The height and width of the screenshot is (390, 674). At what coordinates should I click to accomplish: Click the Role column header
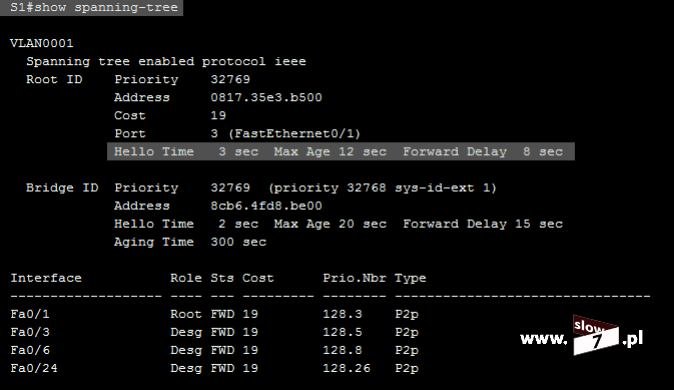(x=186, y=278)
